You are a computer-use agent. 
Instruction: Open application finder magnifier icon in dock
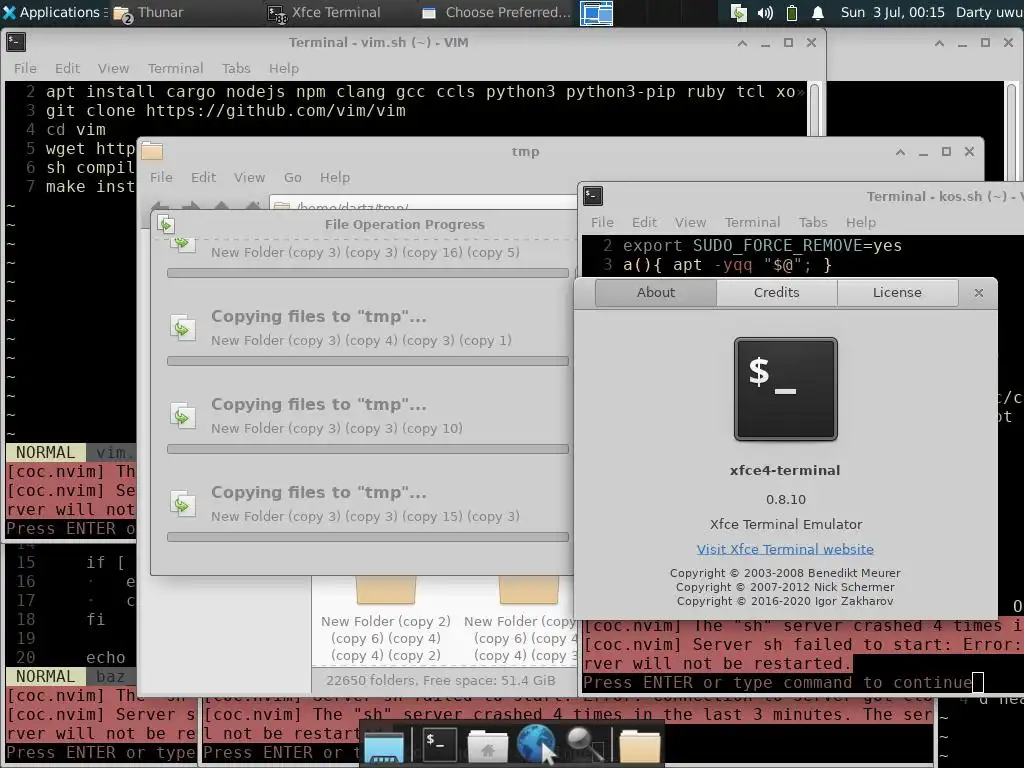tap(585, 744)
